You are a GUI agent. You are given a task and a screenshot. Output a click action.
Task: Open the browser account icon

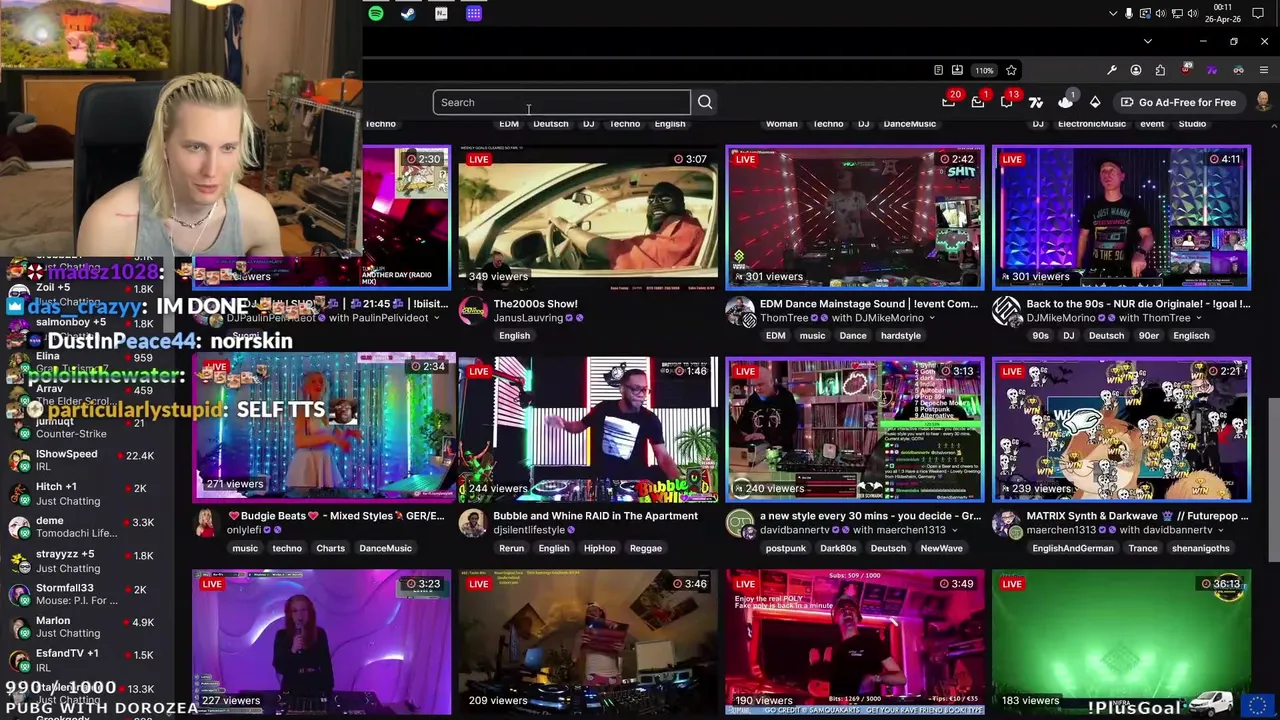(x=1136, y=70)
